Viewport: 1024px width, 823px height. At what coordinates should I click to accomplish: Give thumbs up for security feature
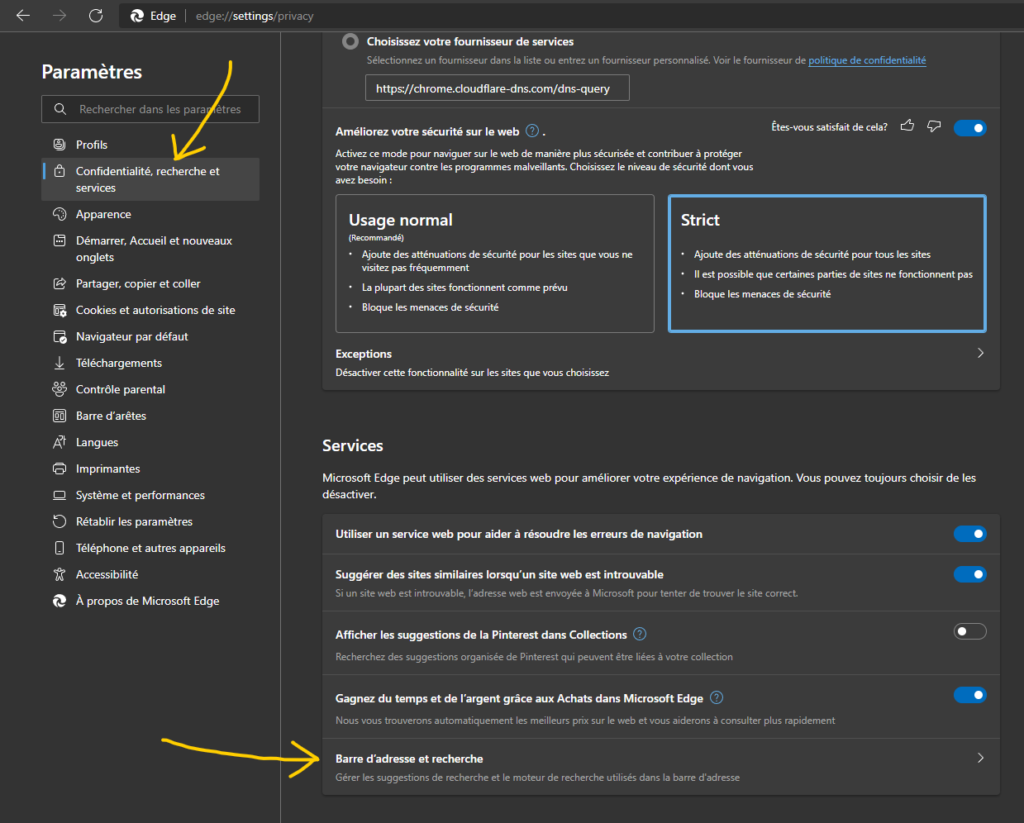[x=908, y=126]
